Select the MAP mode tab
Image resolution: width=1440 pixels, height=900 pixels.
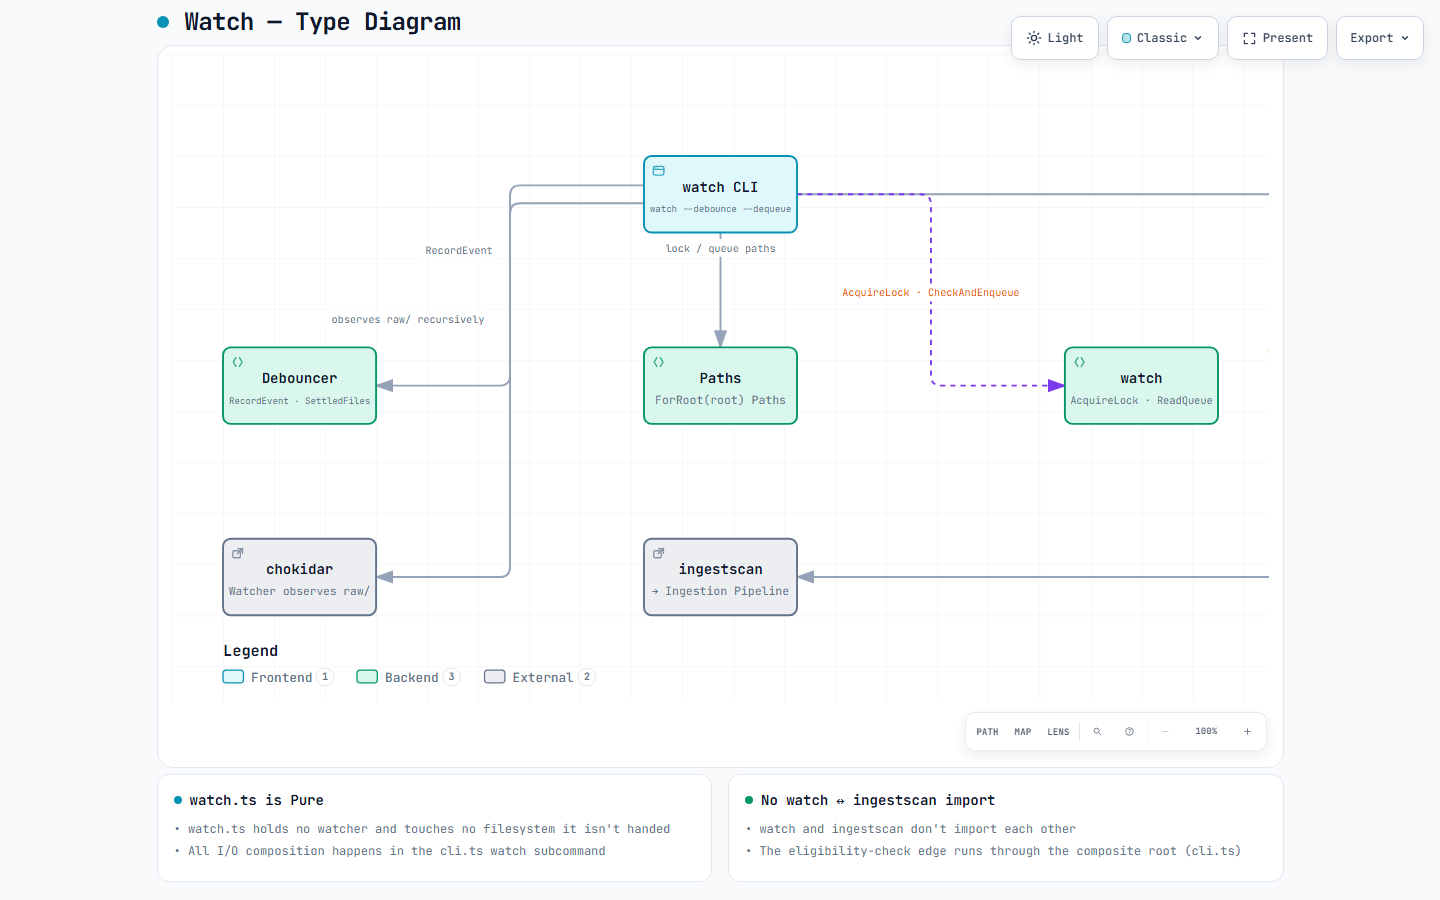[1022, 732]
